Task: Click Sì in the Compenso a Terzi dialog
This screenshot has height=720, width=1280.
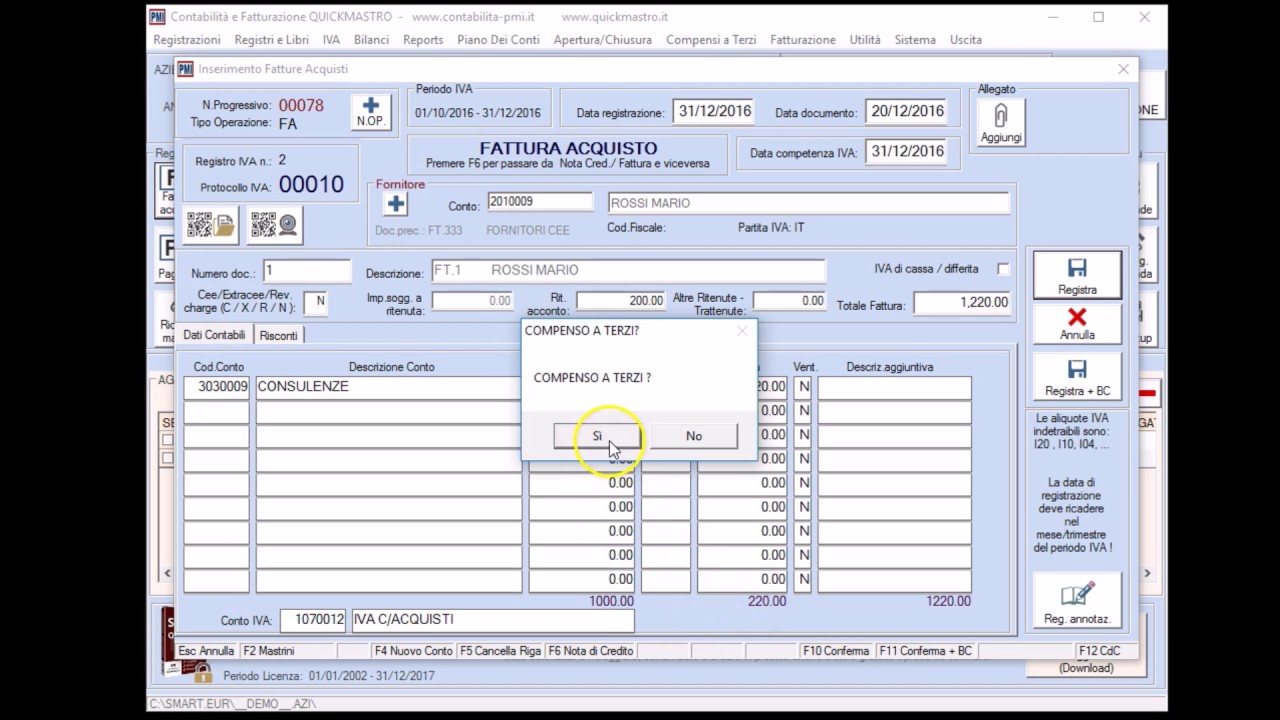Action: (x=597, y=436)
